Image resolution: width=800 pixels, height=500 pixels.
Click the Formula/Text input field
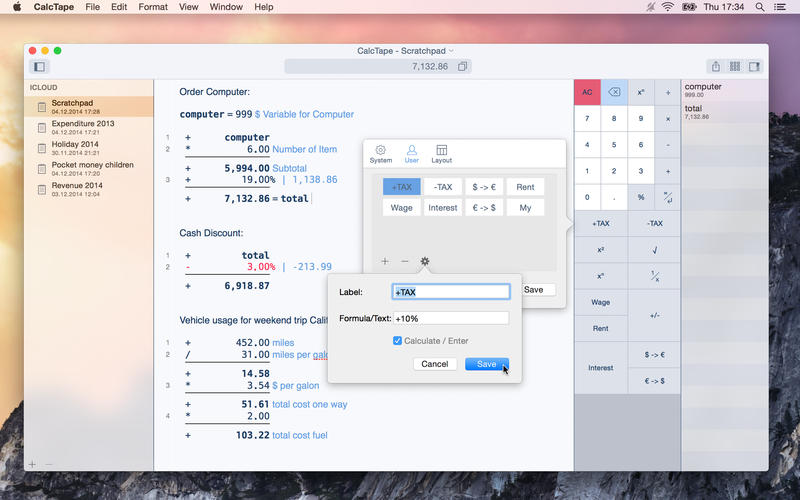pyautogui.click(x=451, y=318)
